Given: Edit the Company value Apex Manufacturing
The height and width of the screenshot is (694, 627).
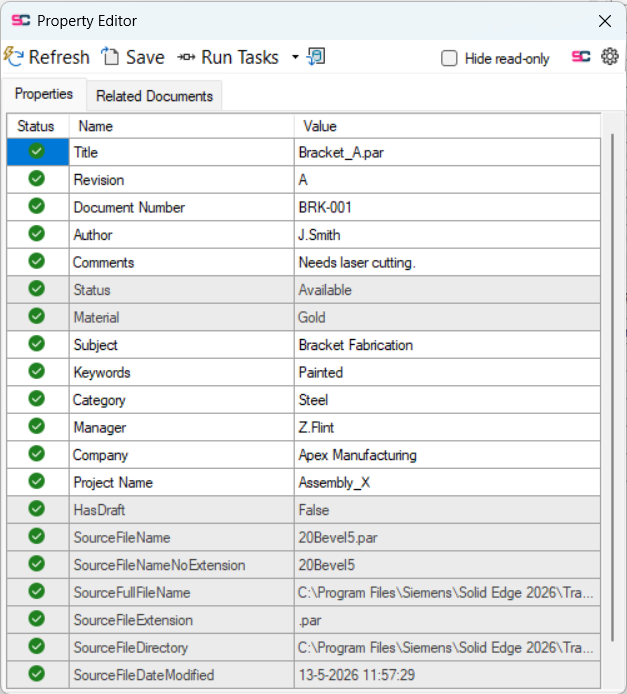Looking at the screenshot, I should click(x=447, y=455).
